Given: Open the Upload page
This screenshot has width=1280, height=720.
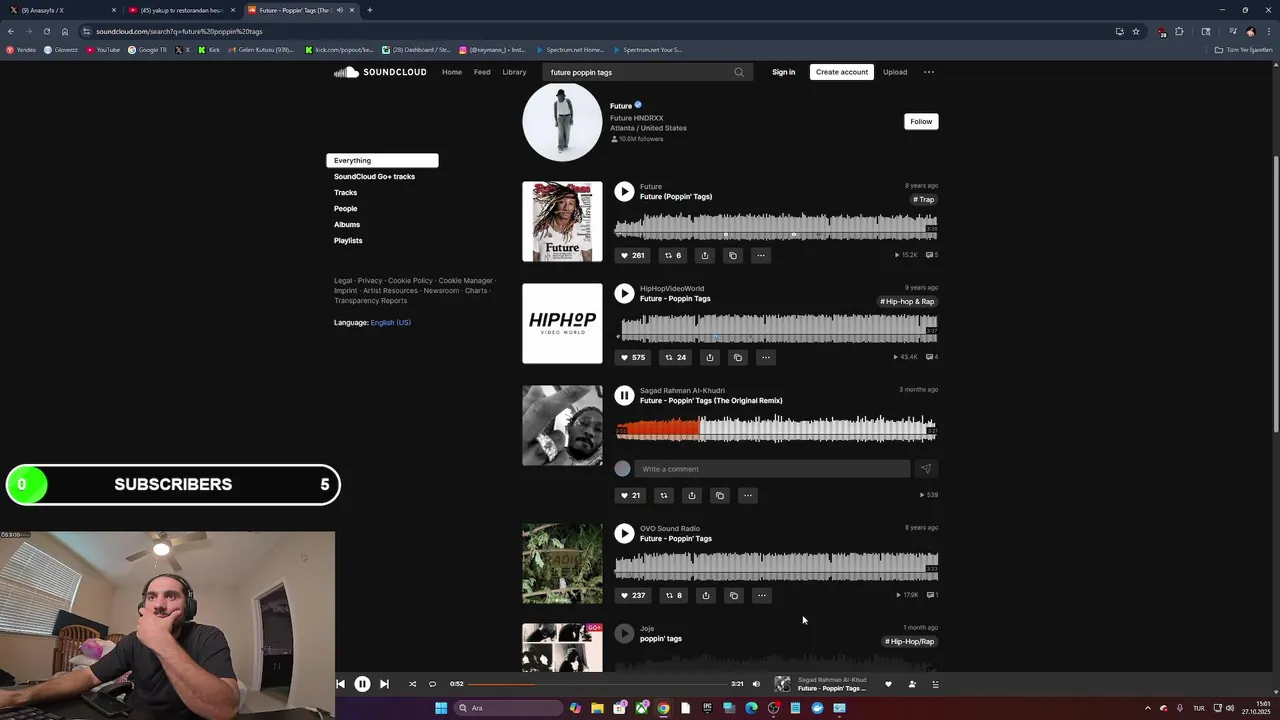Looking at the screenshot, I should pyautogui.click(x=895, y=72).
